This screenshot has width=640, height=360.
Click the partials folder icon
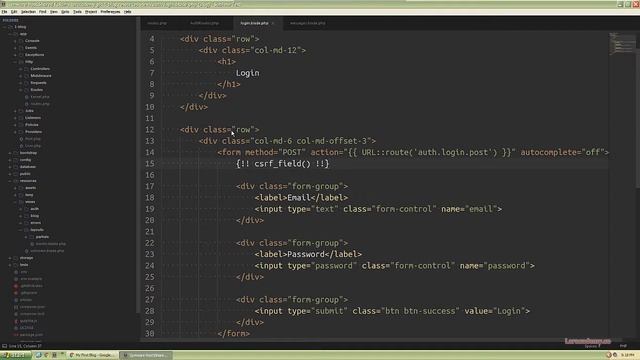31,237
